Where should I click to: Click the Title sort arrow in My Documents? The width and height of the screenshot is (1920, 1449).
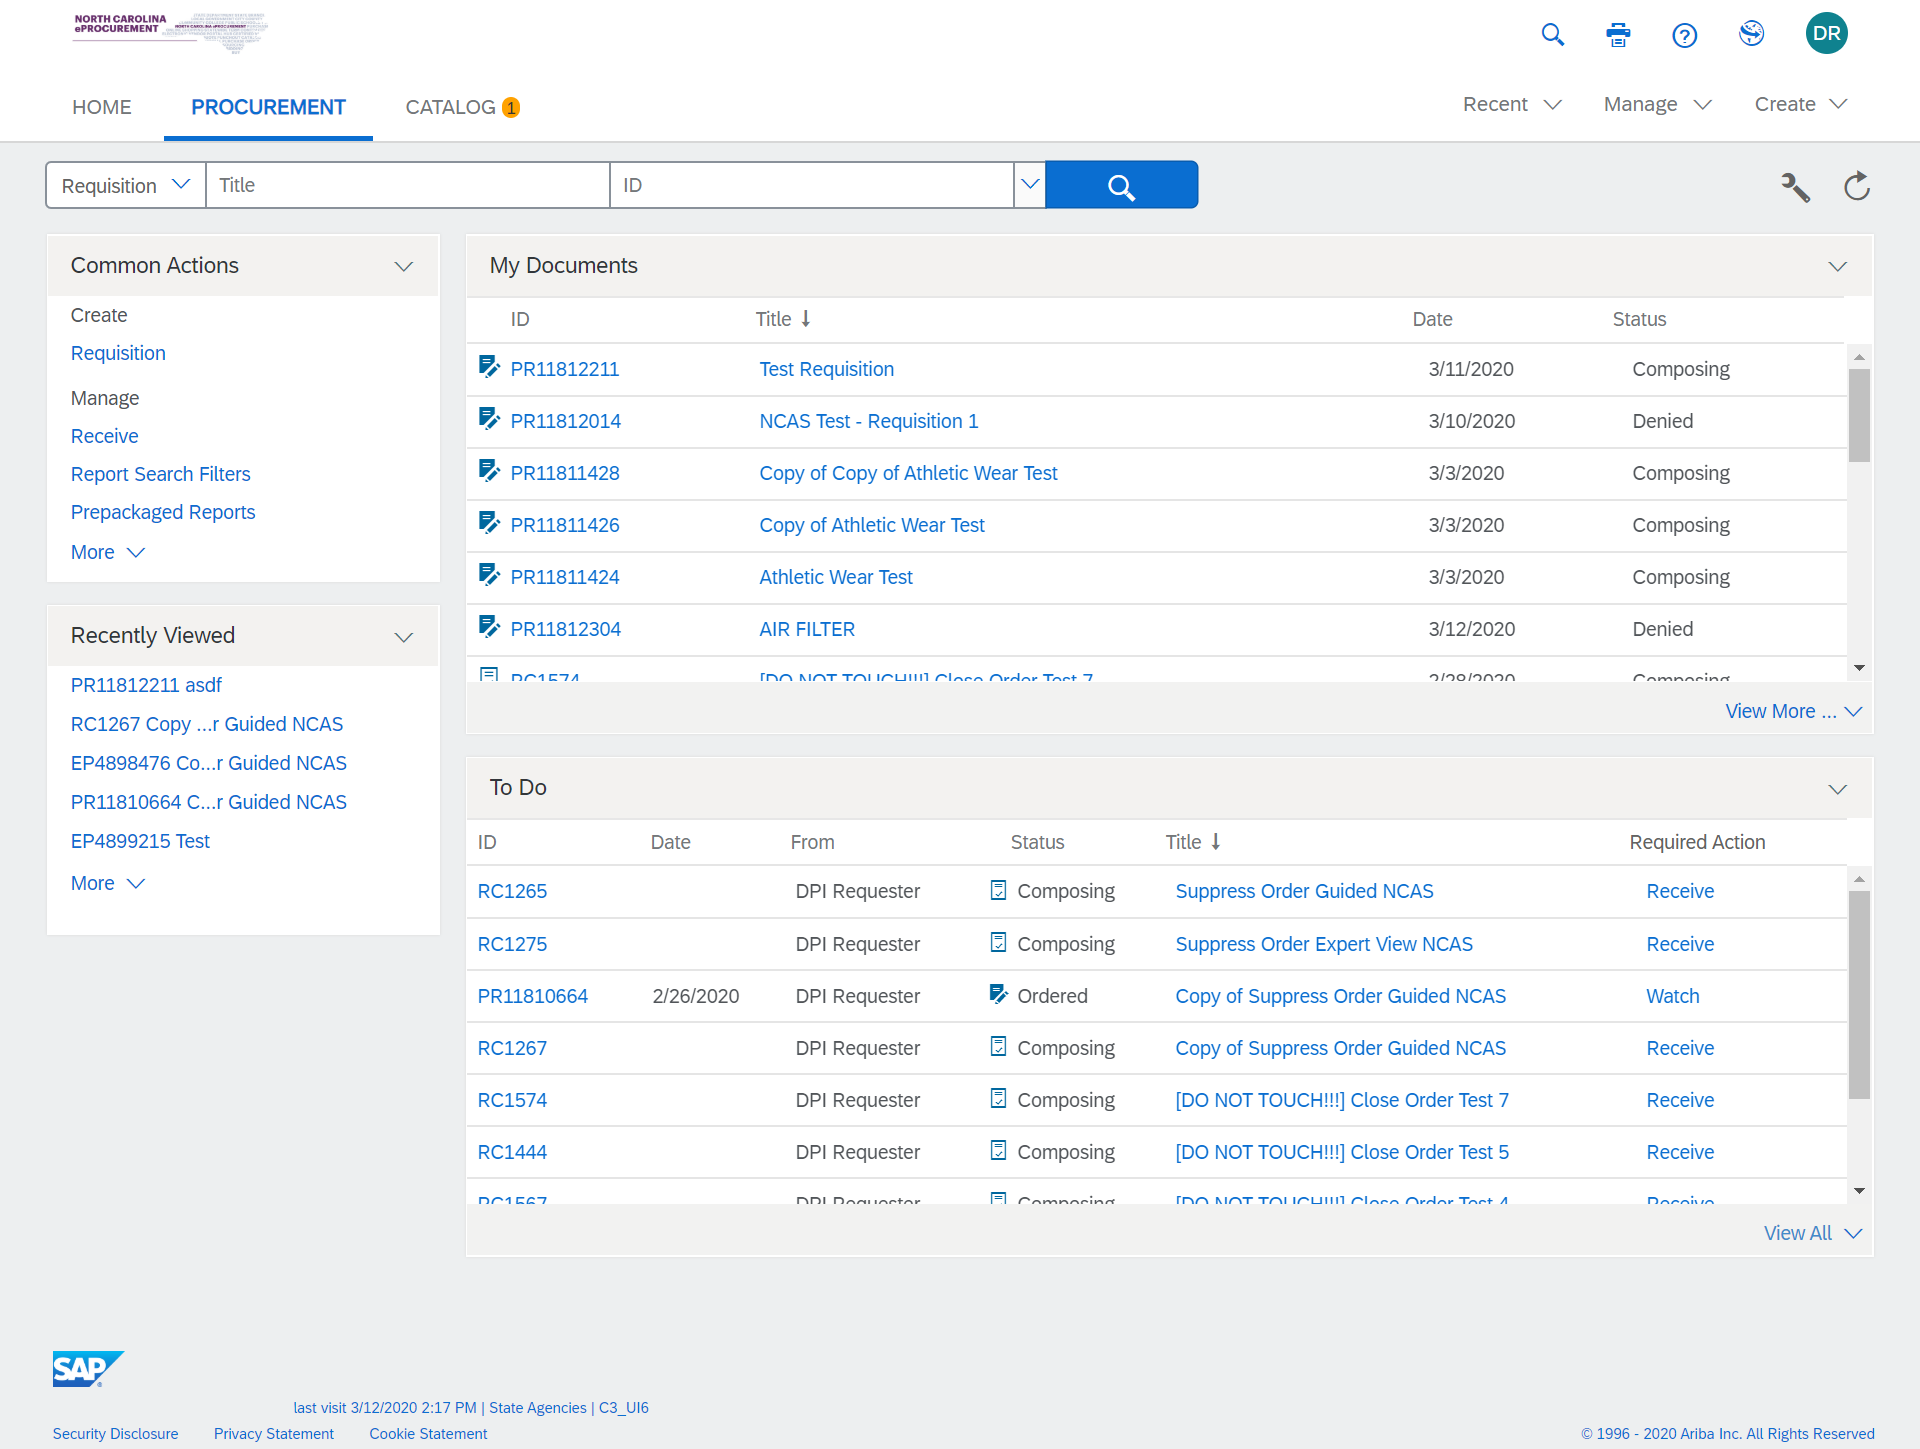(x=806, y=319)
